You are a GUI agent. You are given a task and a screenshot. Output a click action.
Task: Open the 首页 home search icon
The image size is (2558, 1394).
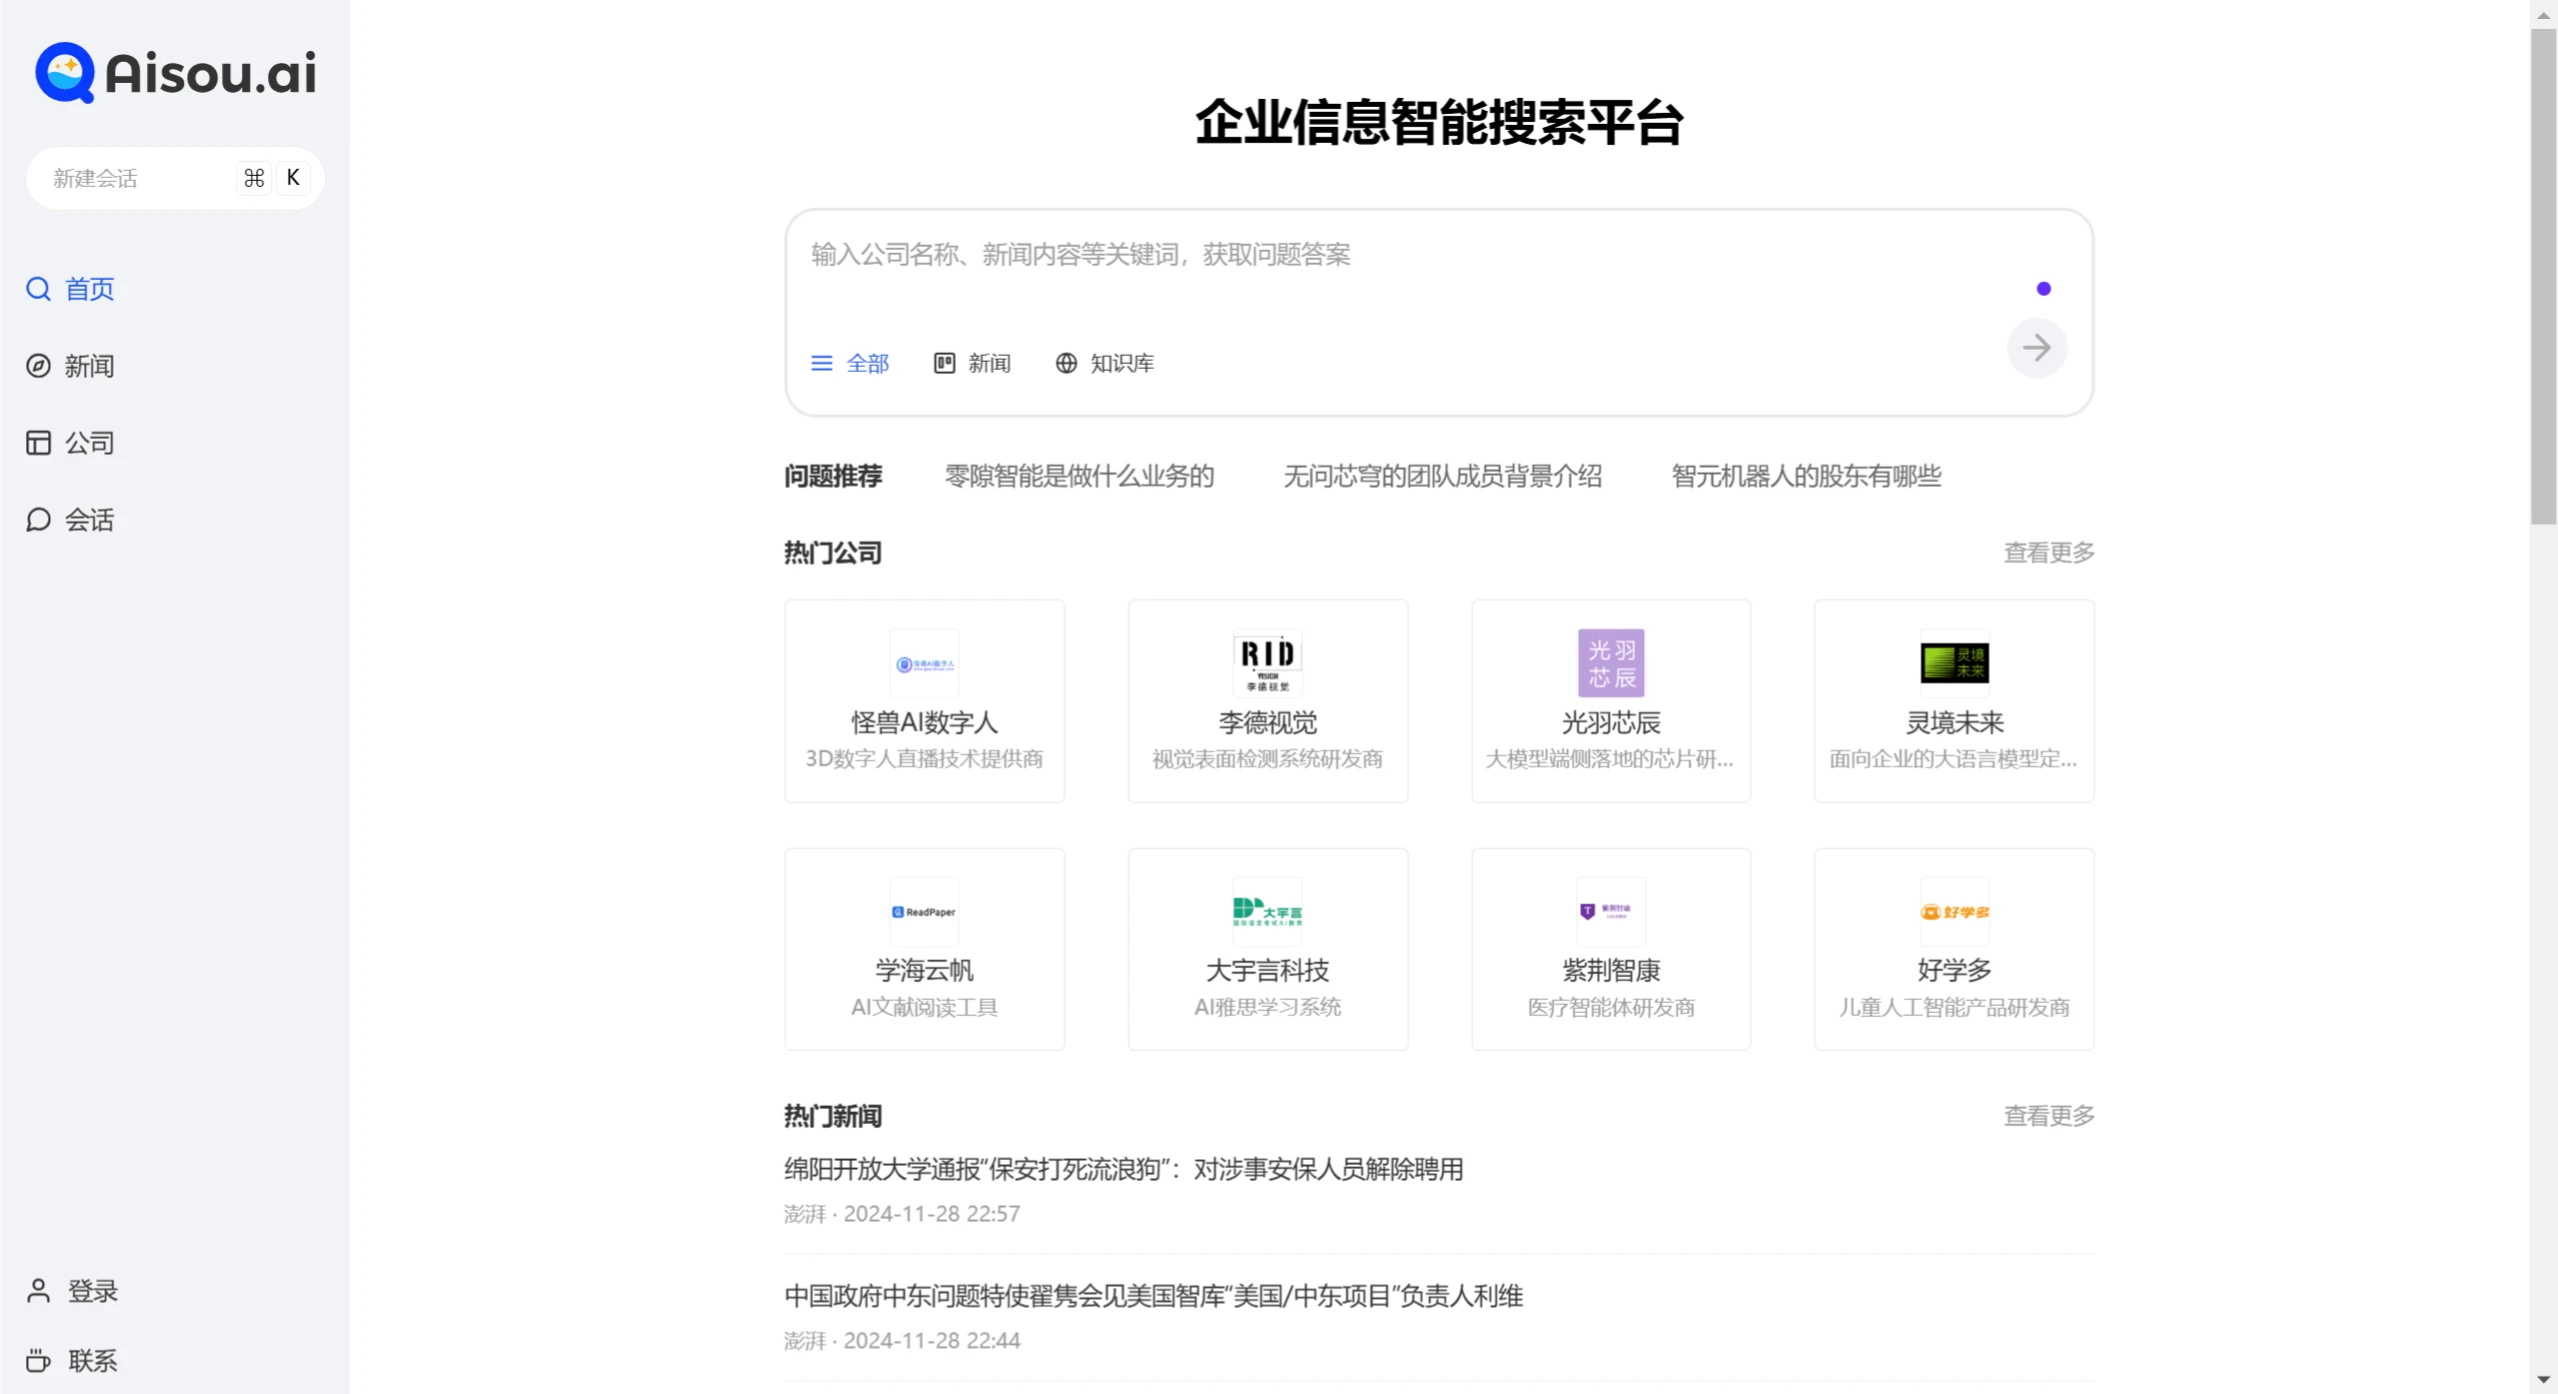[x=38, y=289]
